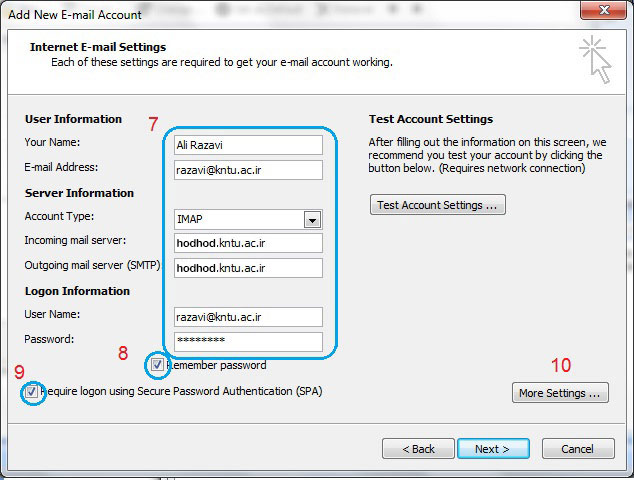Select the IMAP account type combo box
The width and height of the screenshot is (634, 480).
[239, 220]
